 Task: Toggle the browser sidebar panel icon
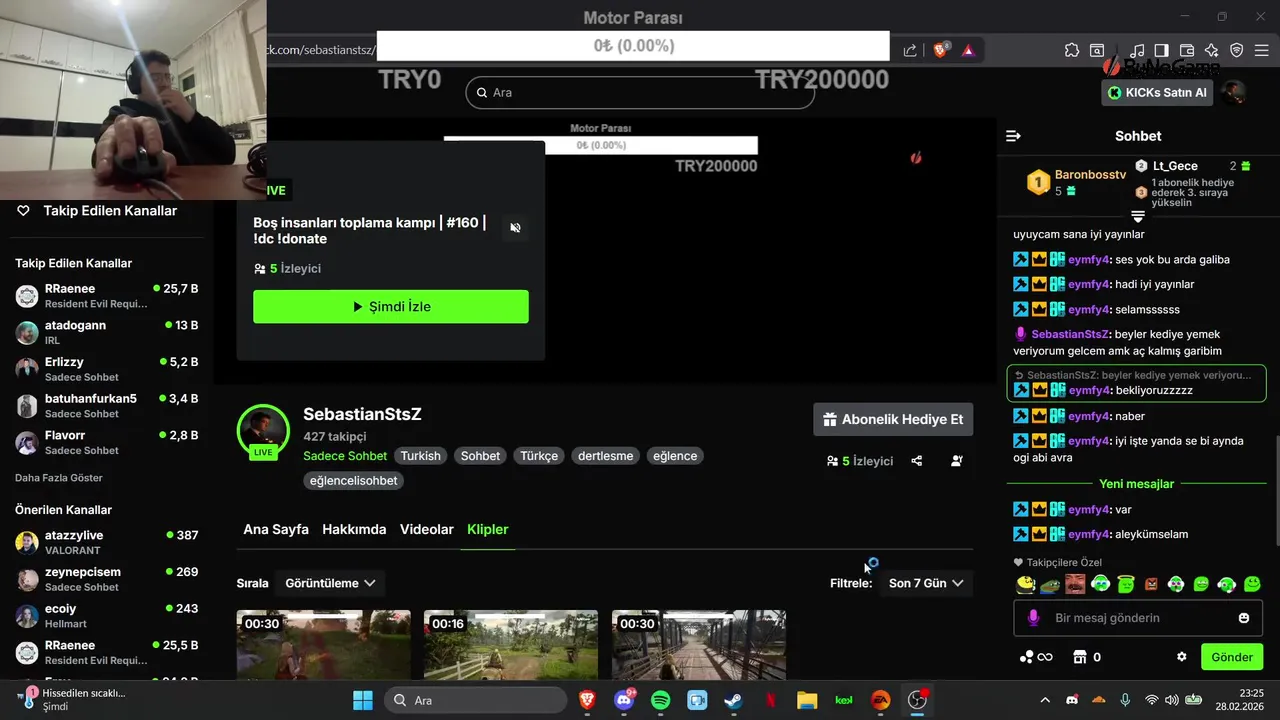coord(1161,50)
